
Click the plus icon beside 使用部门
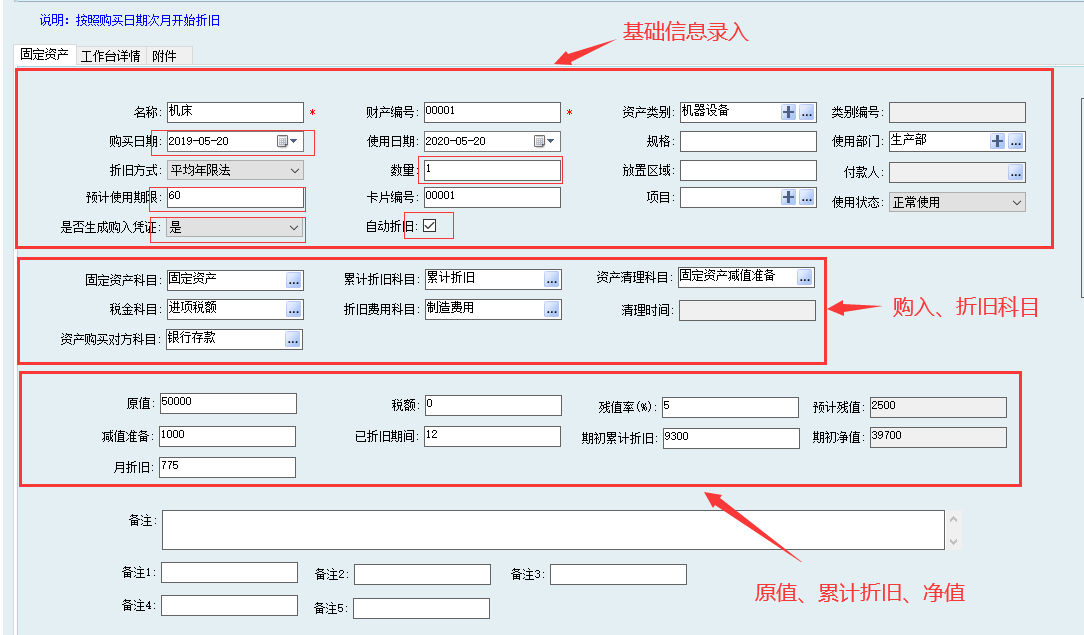[997, 141]
